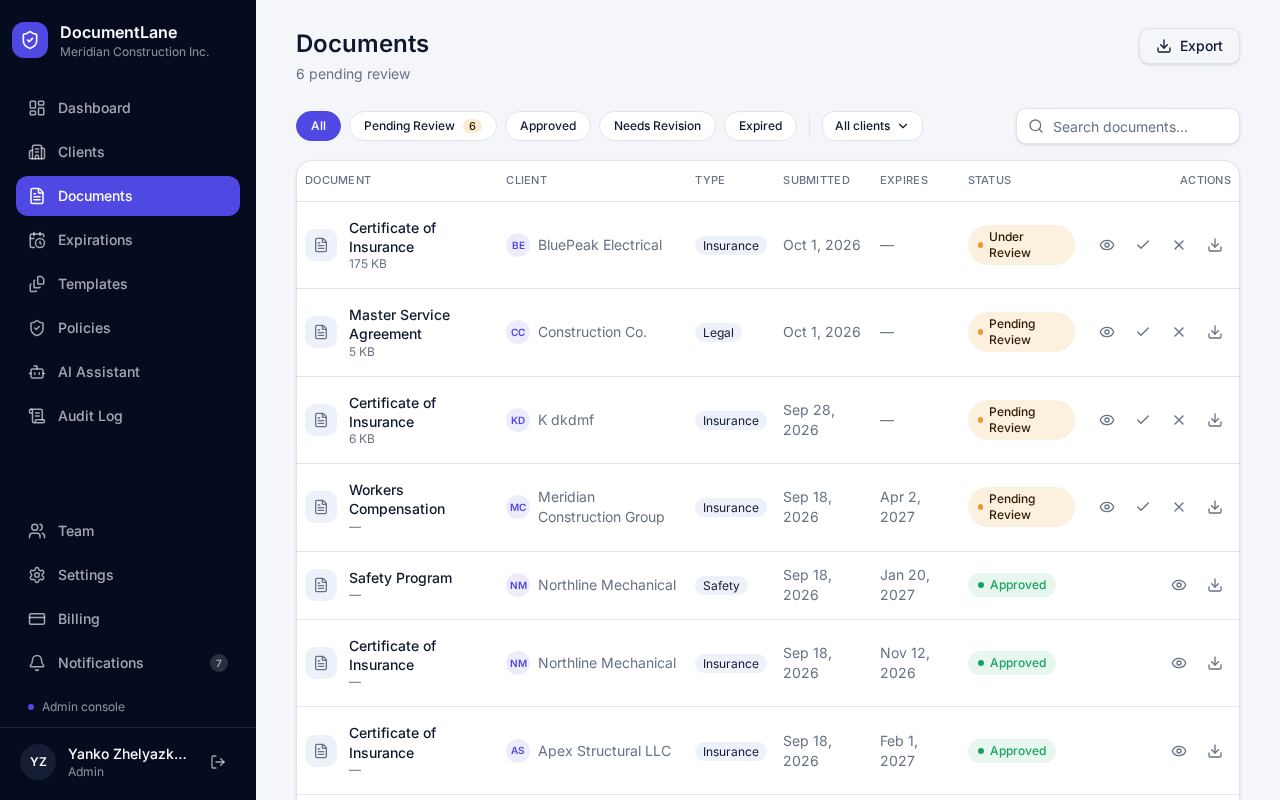This screenshot has width=1280, height=800.
Task: Open the AI Assistant
Action: click(128, 372)
